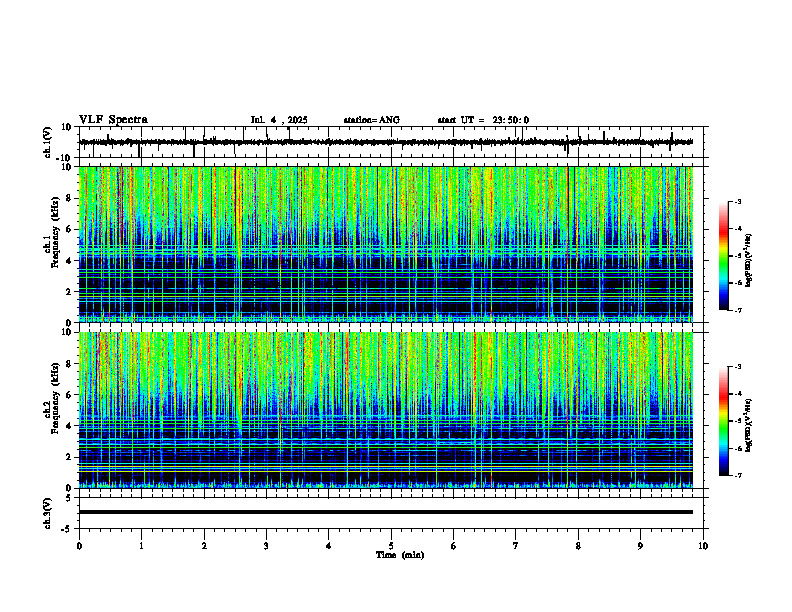Click the -5 tick label on ch.3(V) axis

pyautogui.click(x=68, y=529)
